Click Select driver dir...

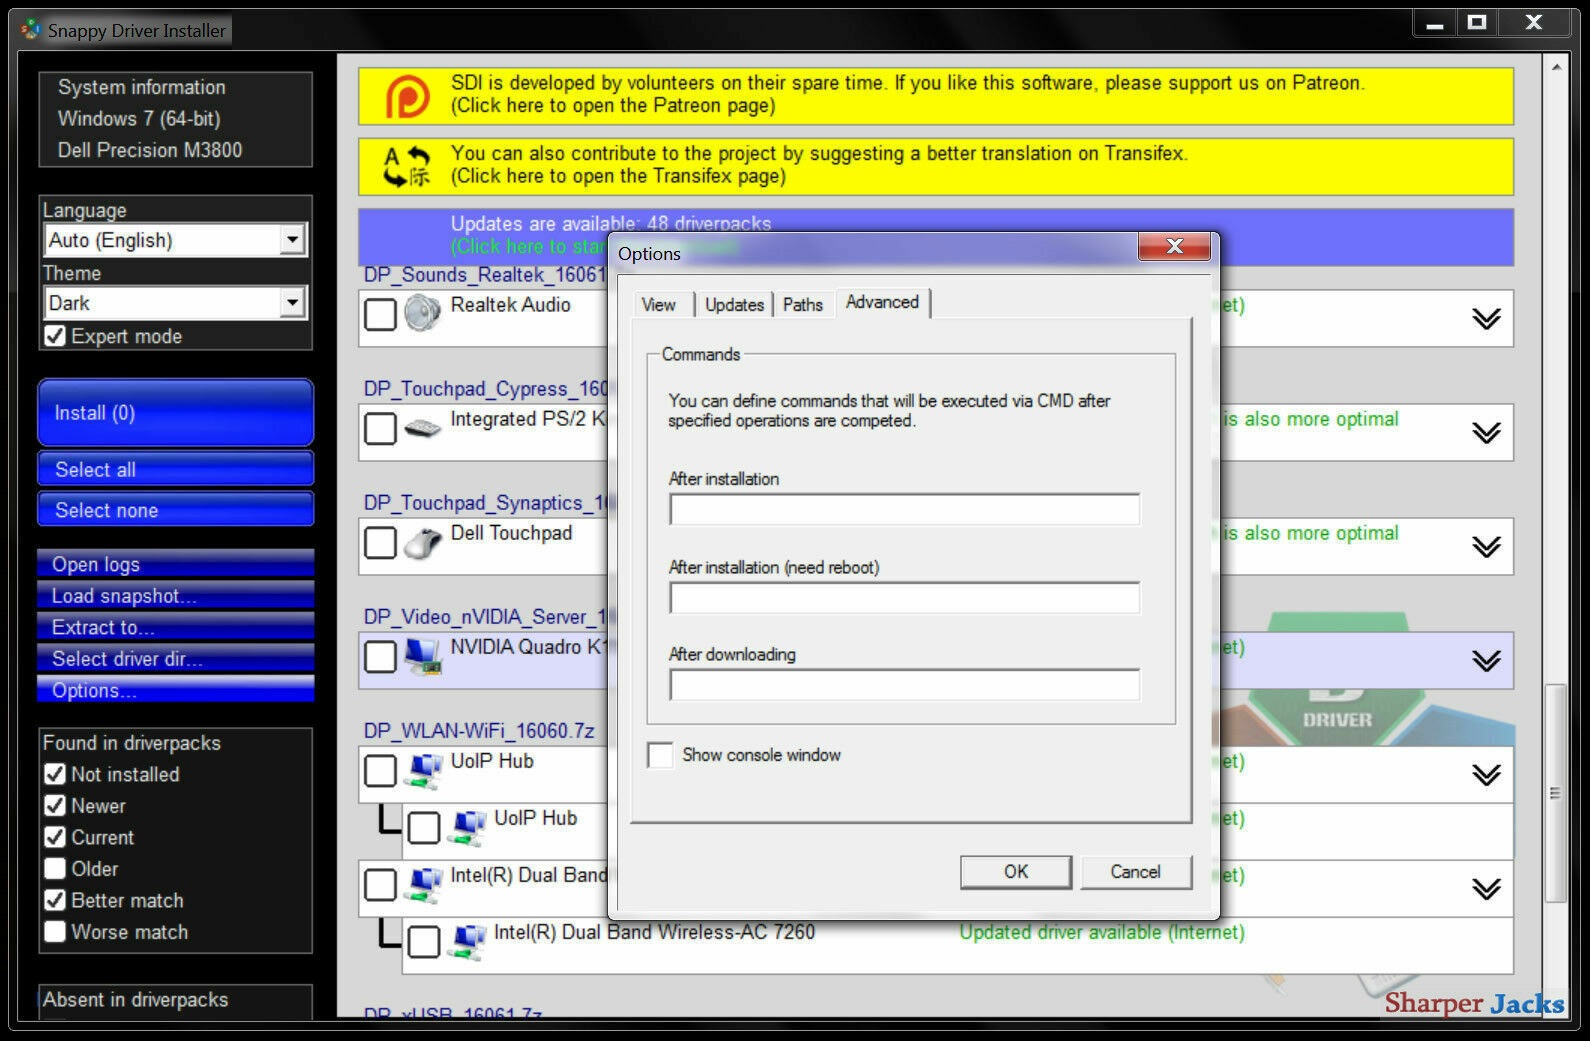(x=176, y=658)
